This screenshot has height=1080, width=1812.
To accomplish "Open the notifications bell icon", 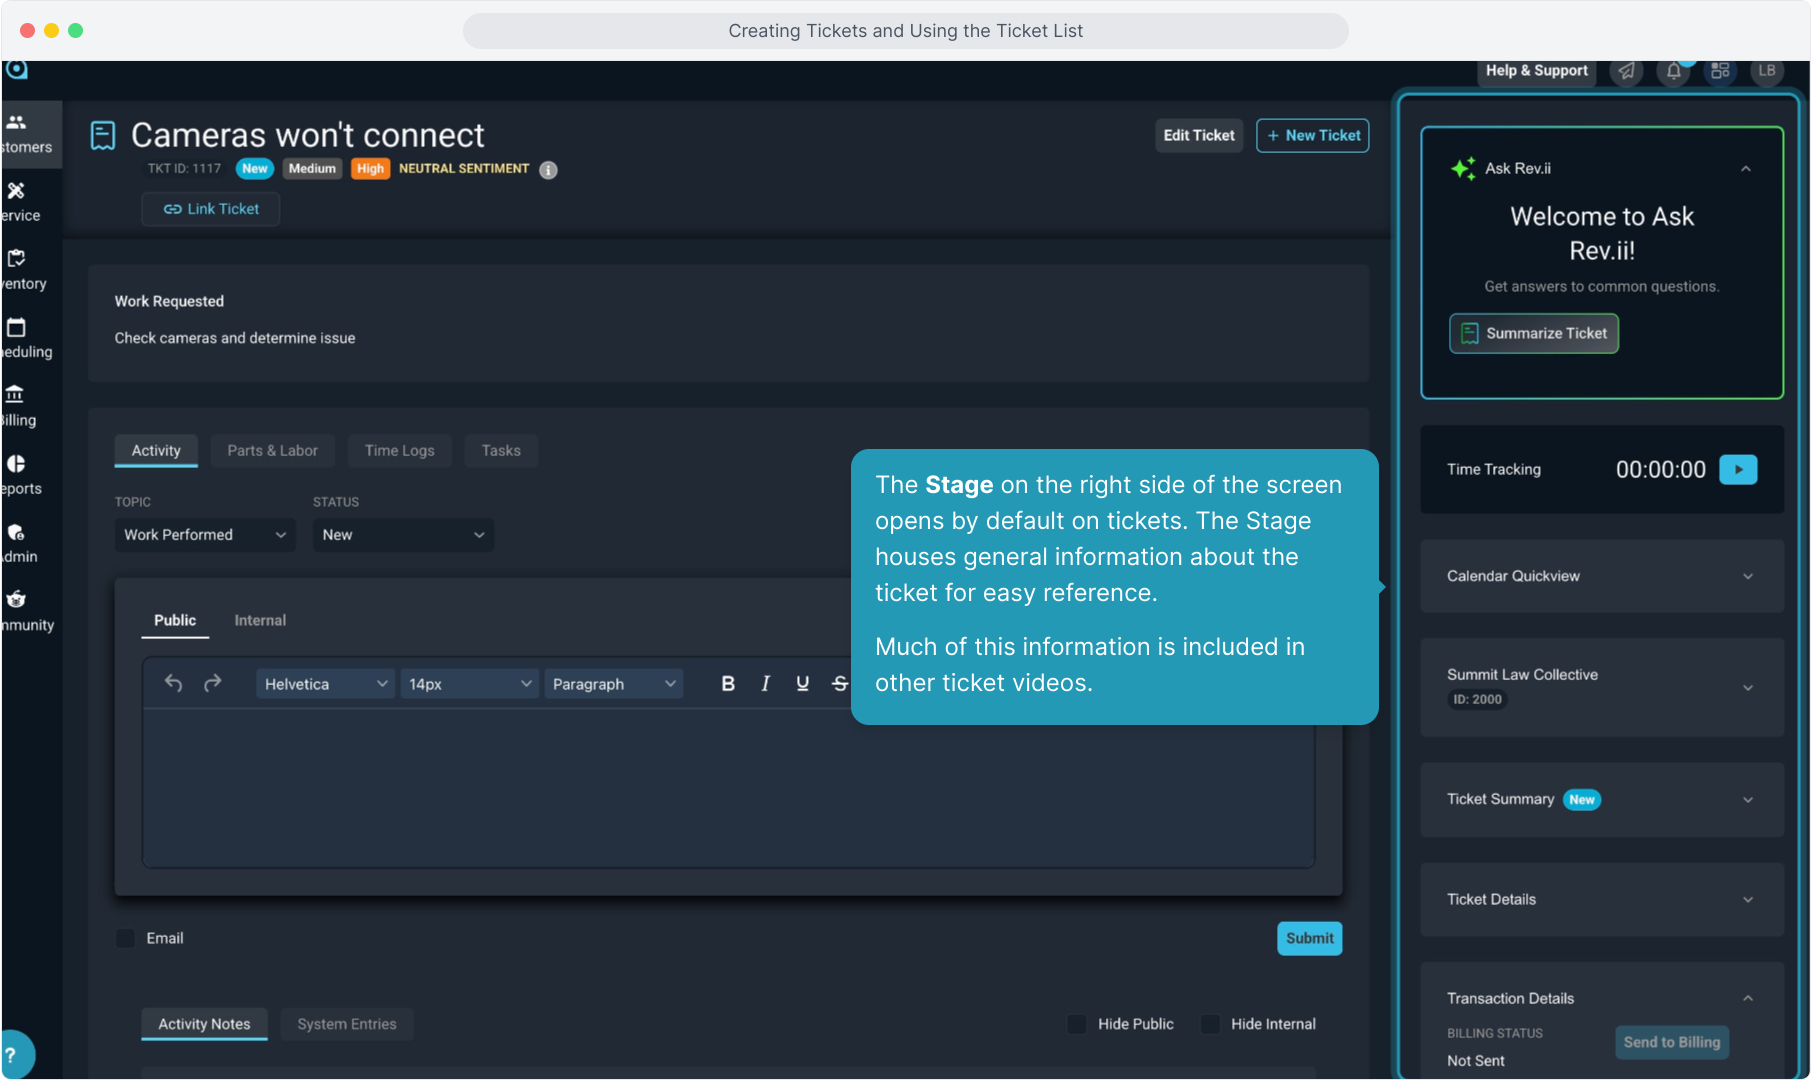I will coord(1673,71).
